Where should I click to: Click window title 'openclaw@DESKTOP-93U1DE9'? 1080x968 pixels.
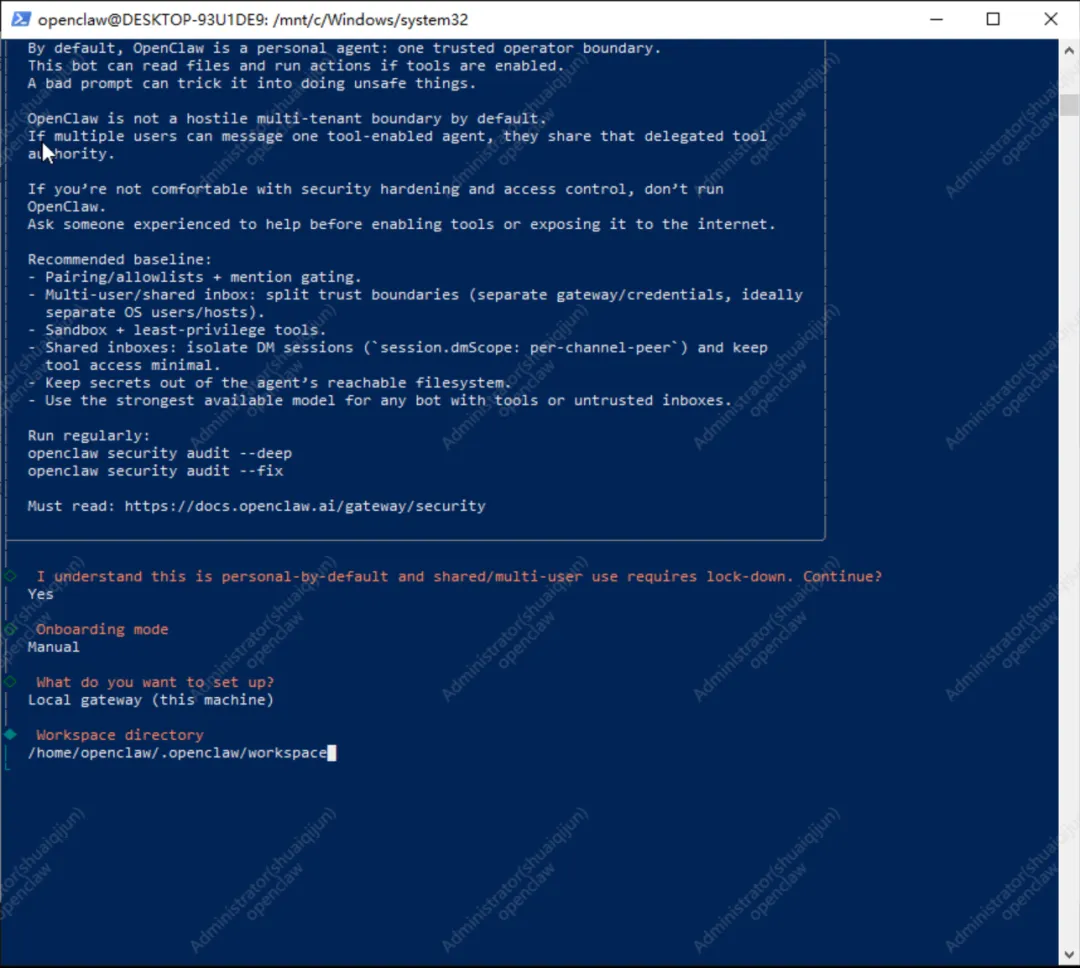(253, 19)
